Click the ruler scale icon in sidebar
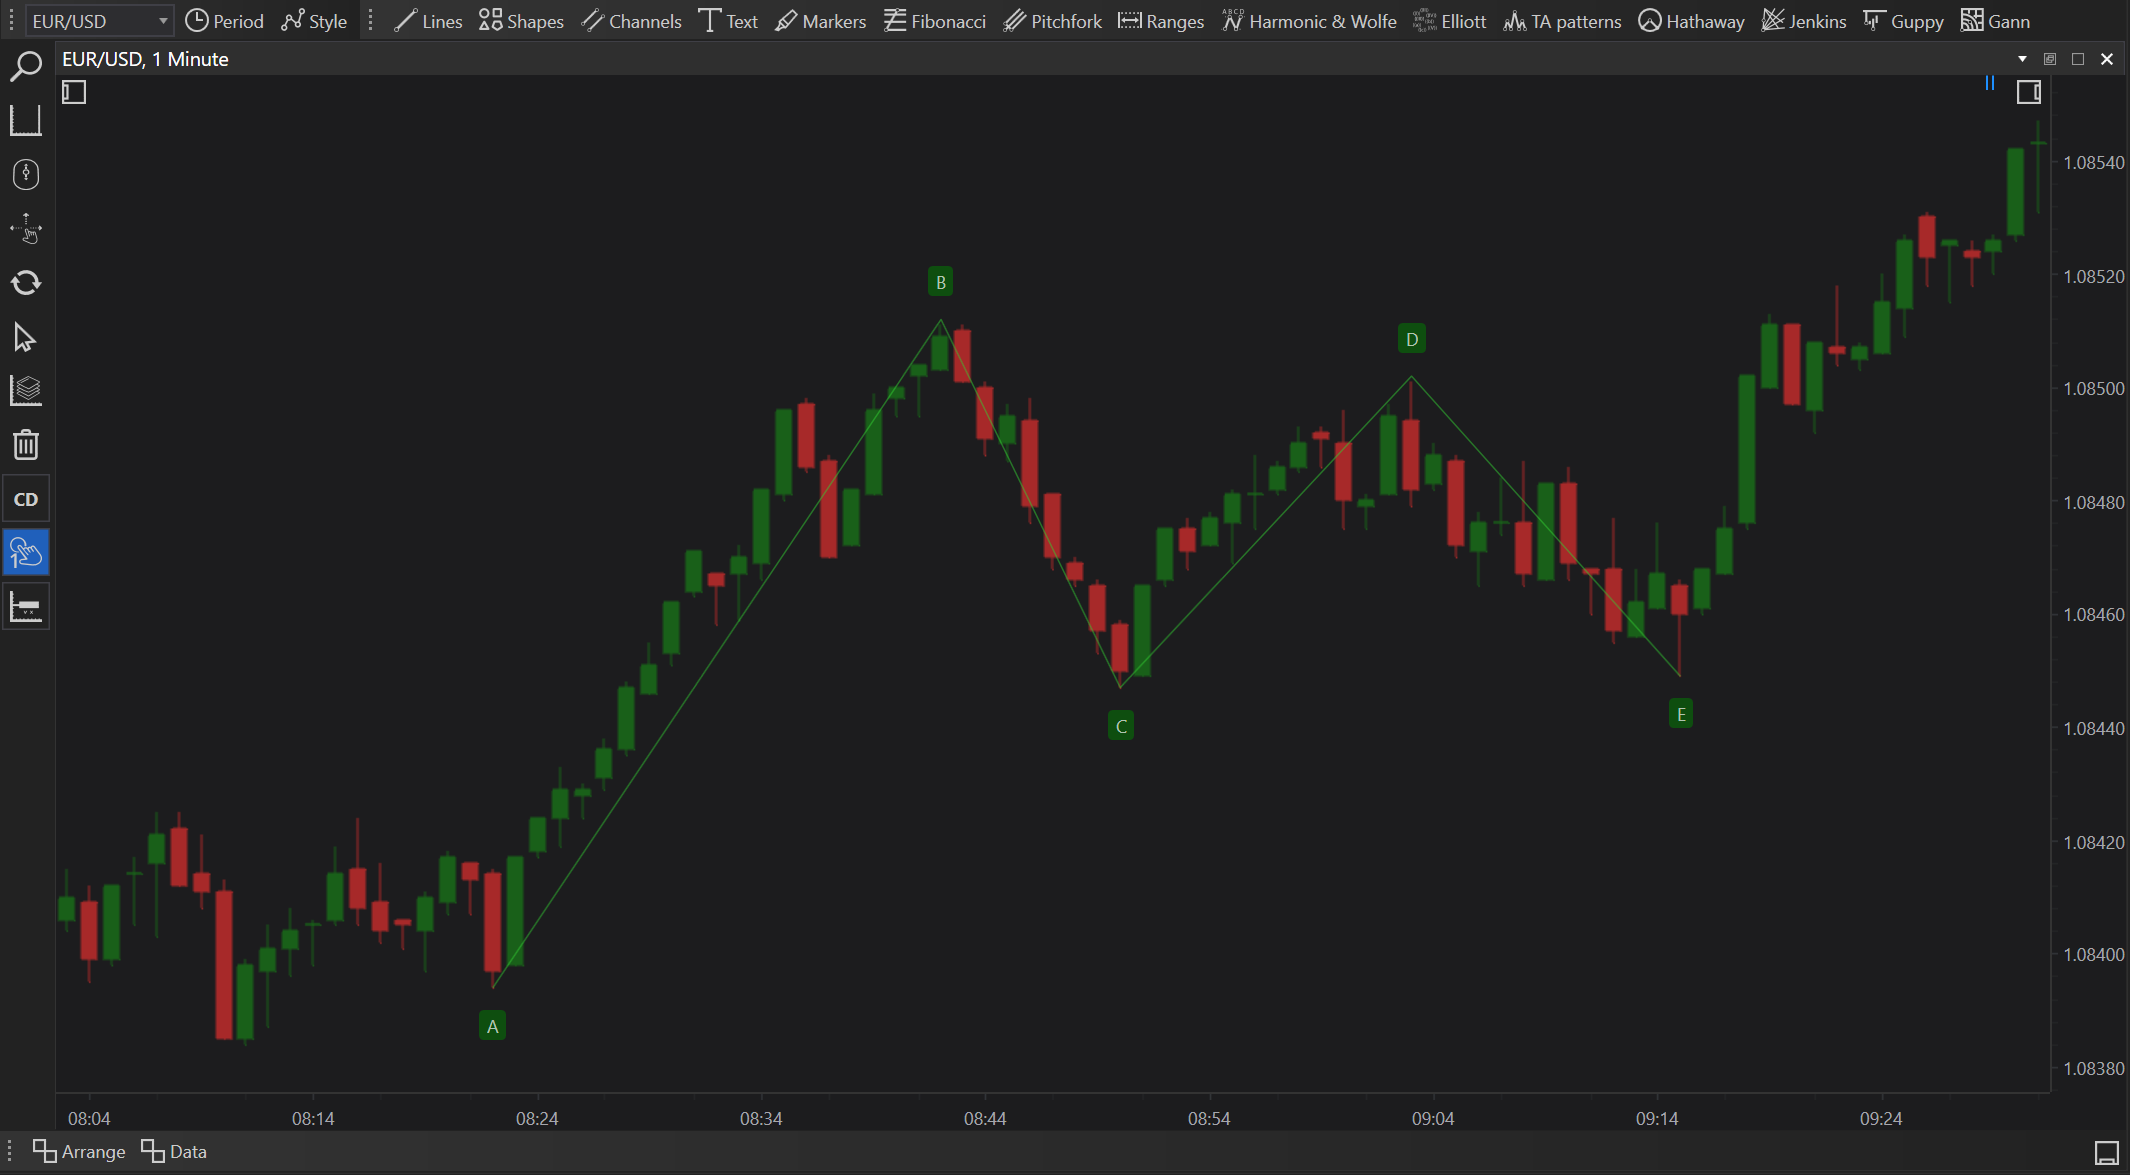 tap(25, 121)
